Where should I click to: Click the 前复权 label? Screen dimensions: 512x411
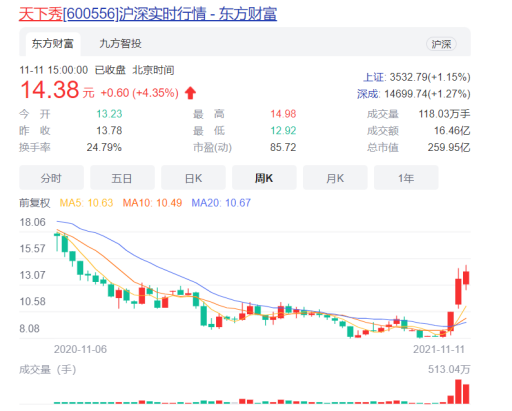[x=35, y=203]
